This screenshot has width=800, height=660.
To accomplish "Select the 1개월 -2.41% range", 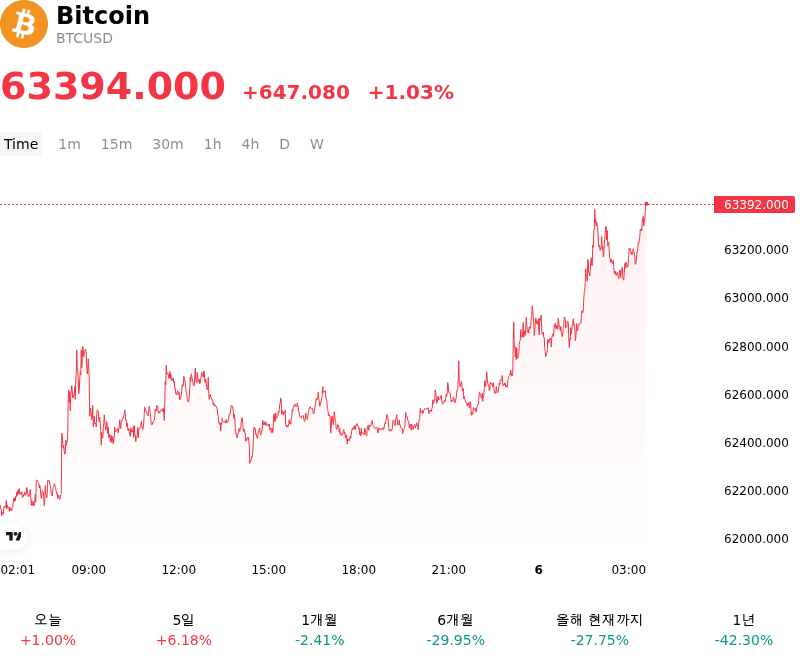I will [x=319, y=630].
